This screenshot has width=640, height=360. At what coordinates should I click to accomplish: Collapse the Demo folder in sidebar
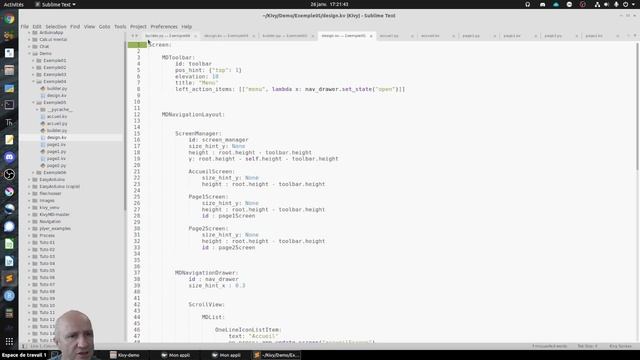(x=29, y=53)
